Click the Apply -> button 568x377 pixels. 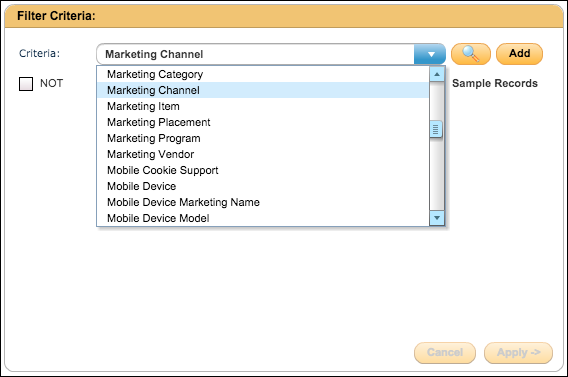(518, 352)
